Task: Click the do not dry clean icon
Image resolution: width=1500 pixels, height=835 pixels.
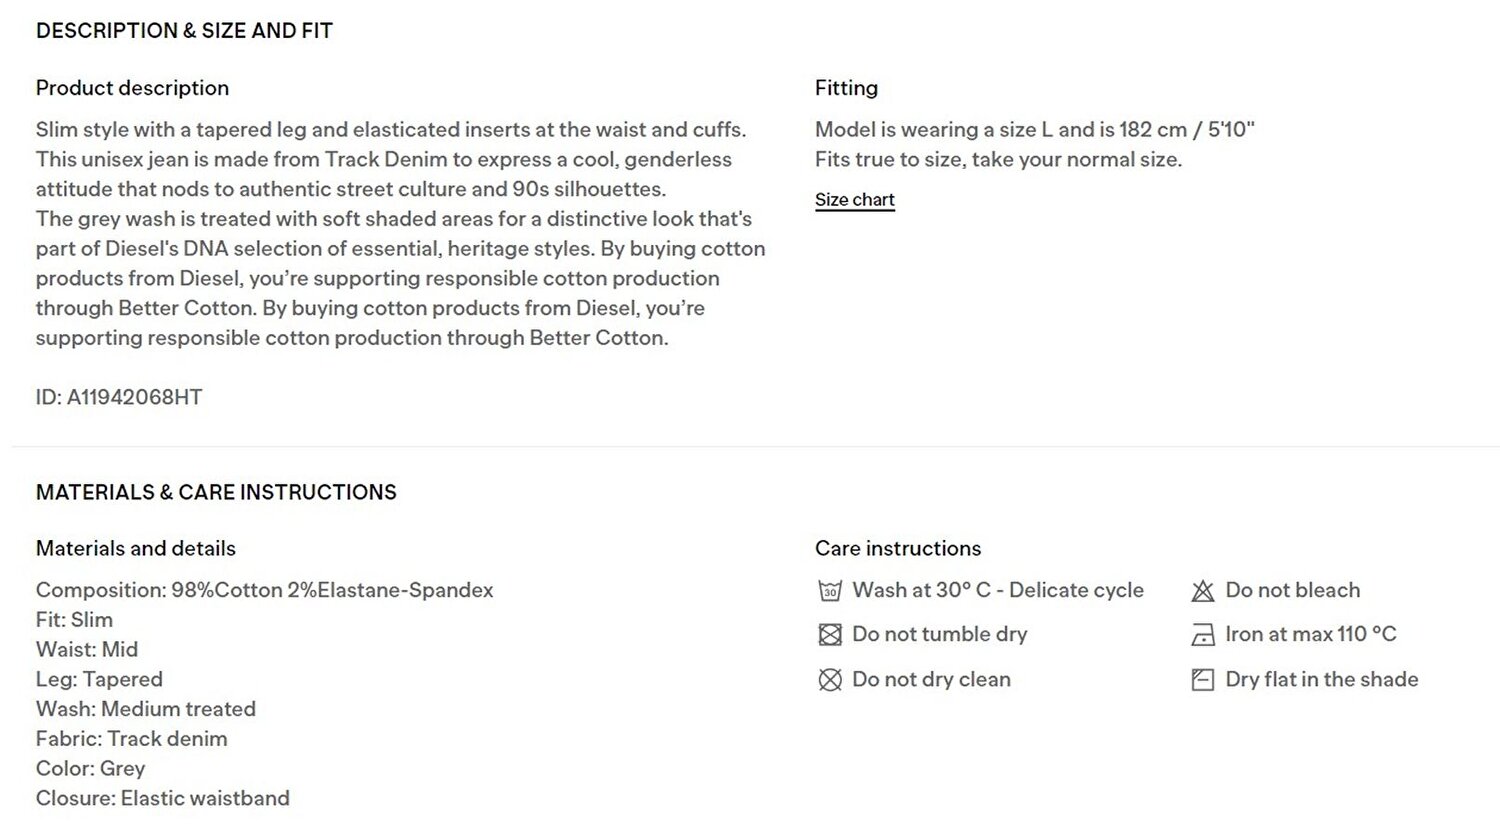Action: point(830,680)
